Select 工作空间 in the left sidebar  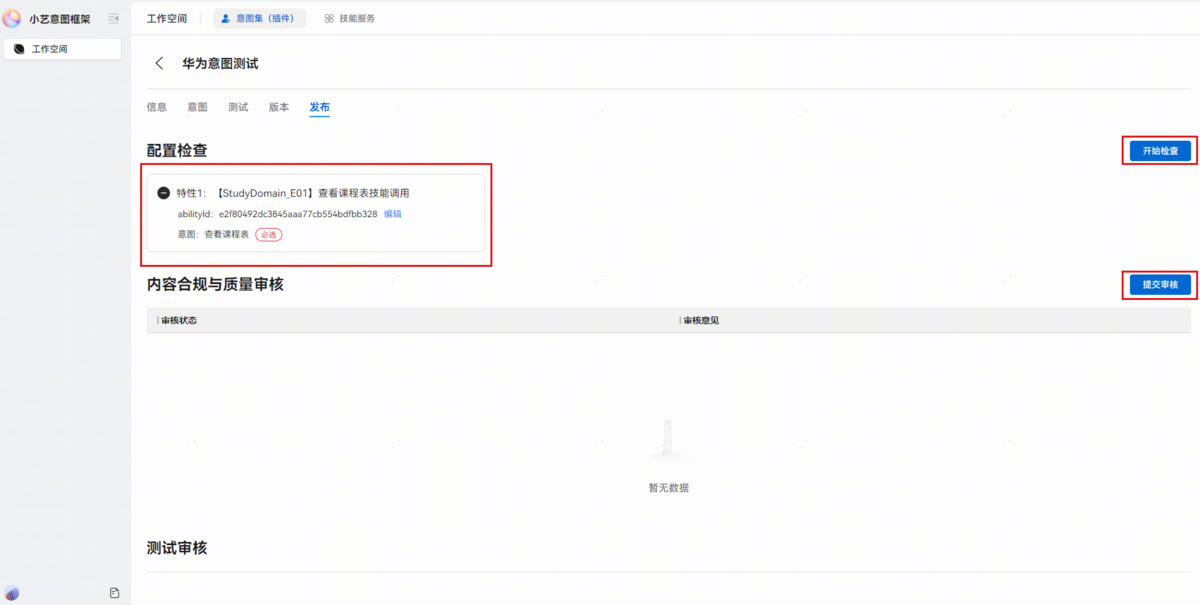point(49,49)
